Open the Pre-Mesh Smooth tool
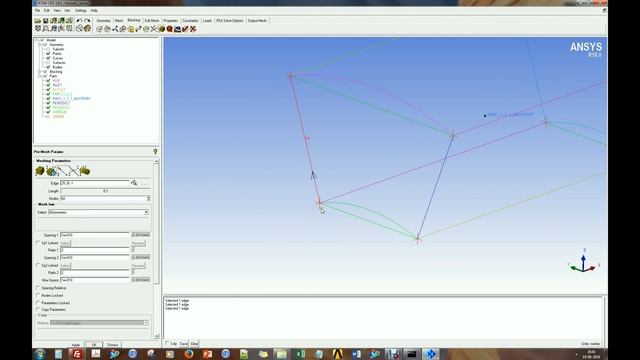Image resolution: width=640 pixels, height=360 pixels. [x=177, y=29]
